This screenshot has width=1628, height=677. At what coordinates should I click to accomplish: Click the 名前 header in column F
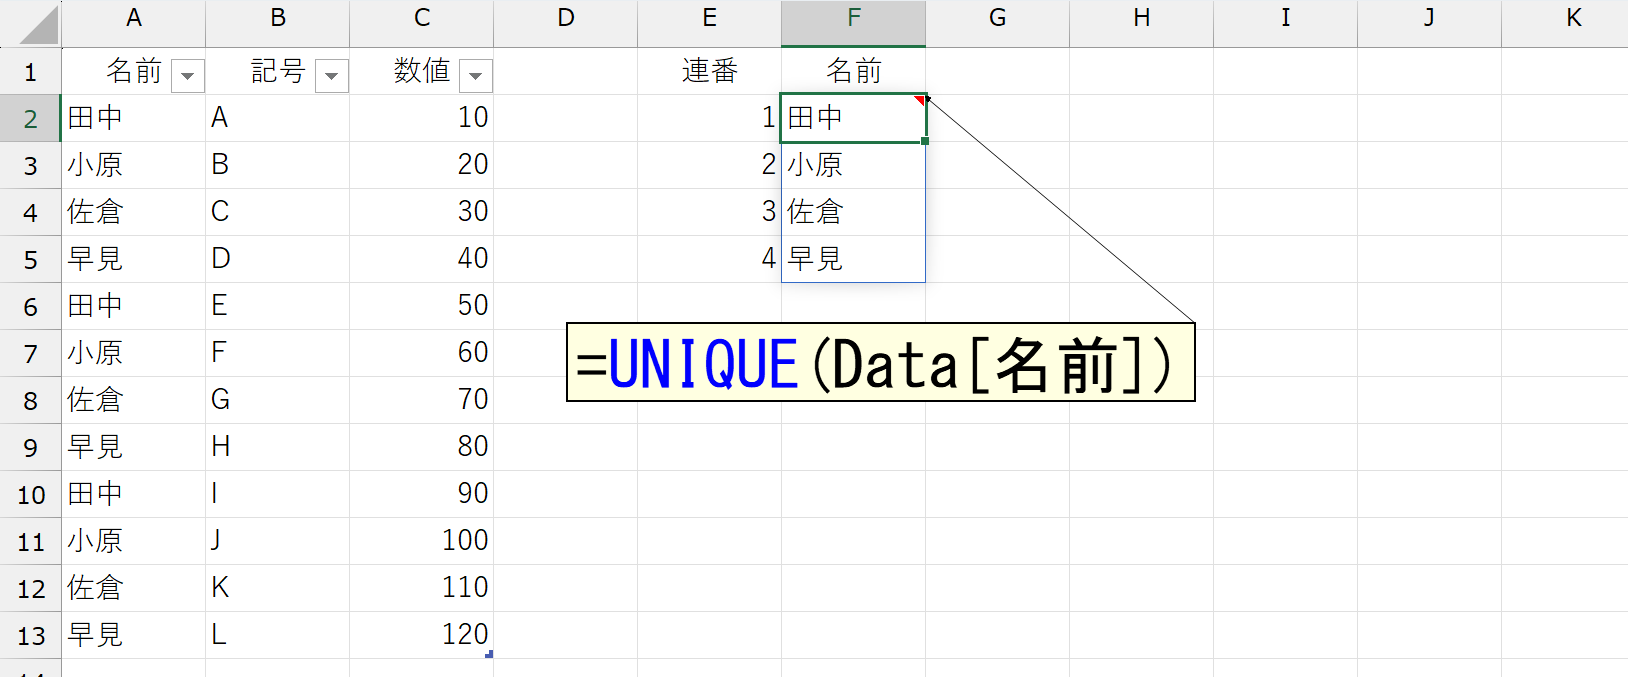tap(854, 71)
